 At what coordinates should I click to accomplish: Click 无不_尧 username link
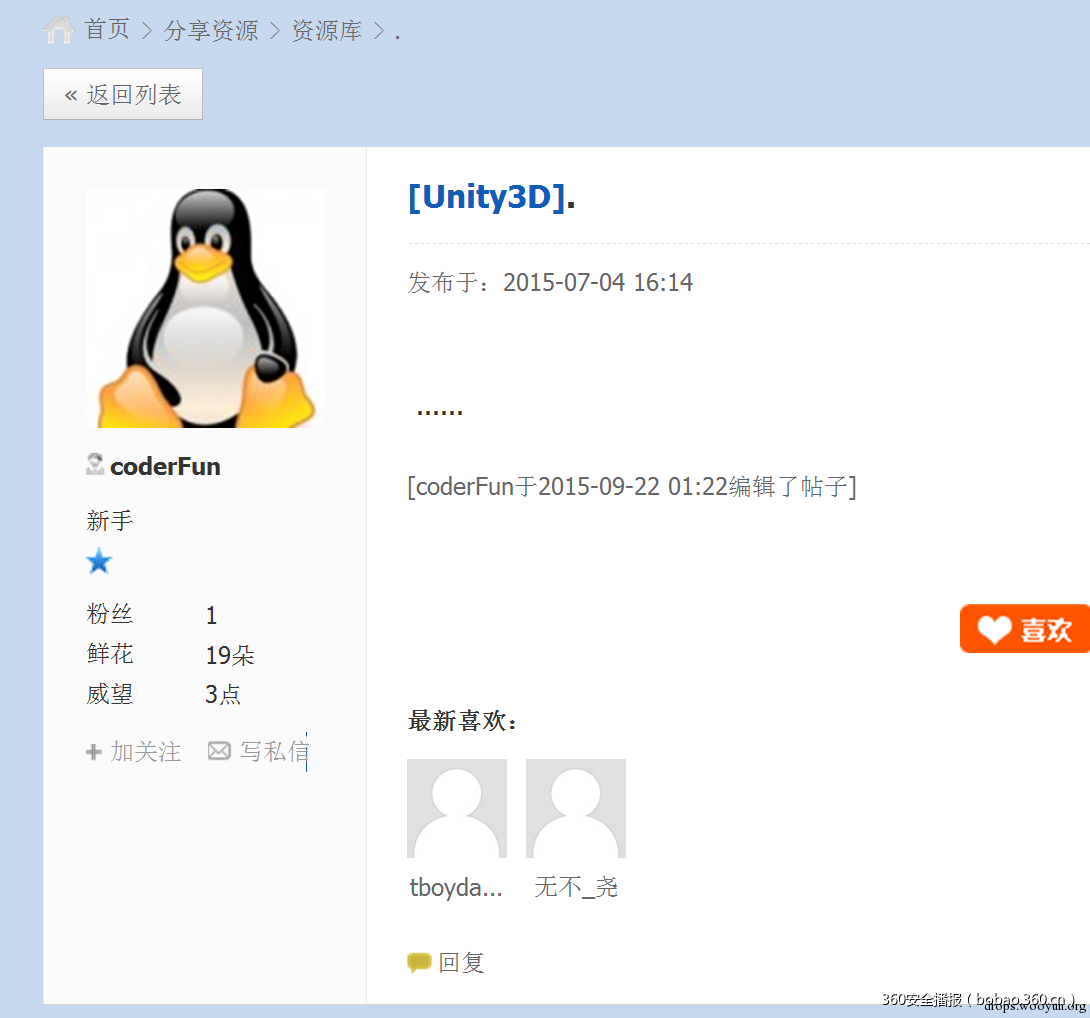(x=576, y=887)
